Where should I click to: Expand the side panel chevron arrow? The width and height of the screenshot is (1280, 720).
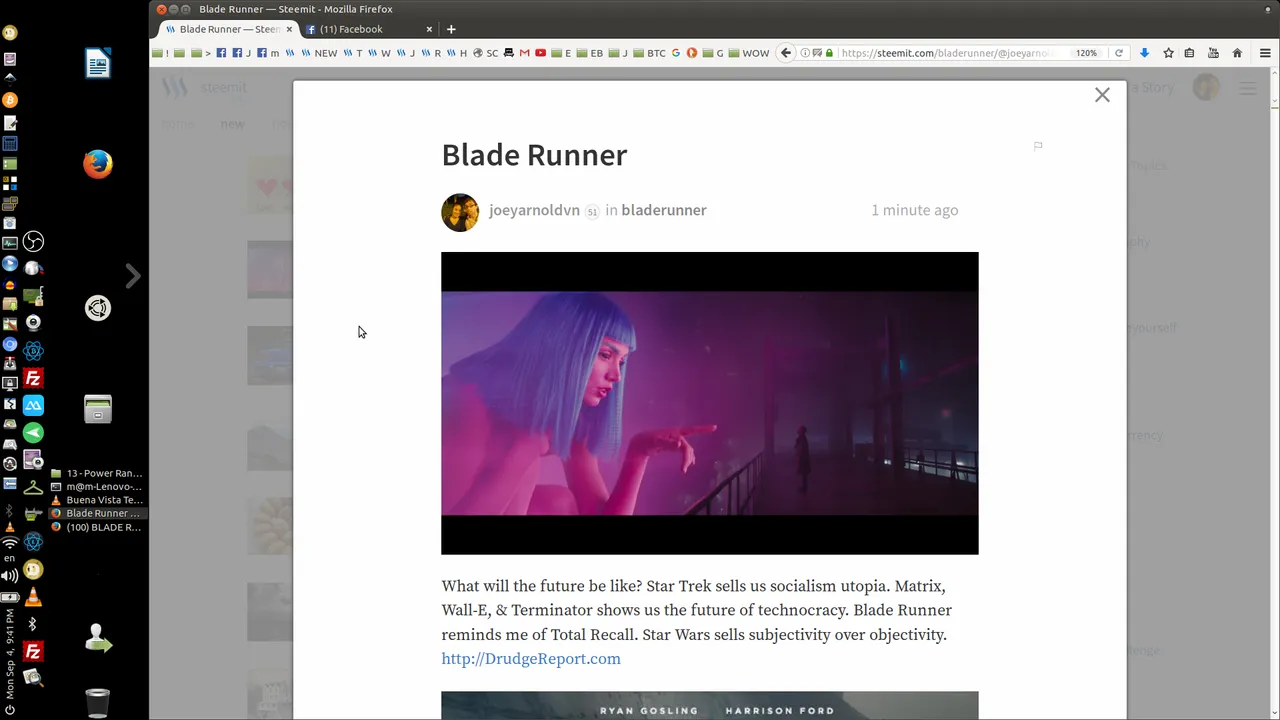[x=133, y=276]
